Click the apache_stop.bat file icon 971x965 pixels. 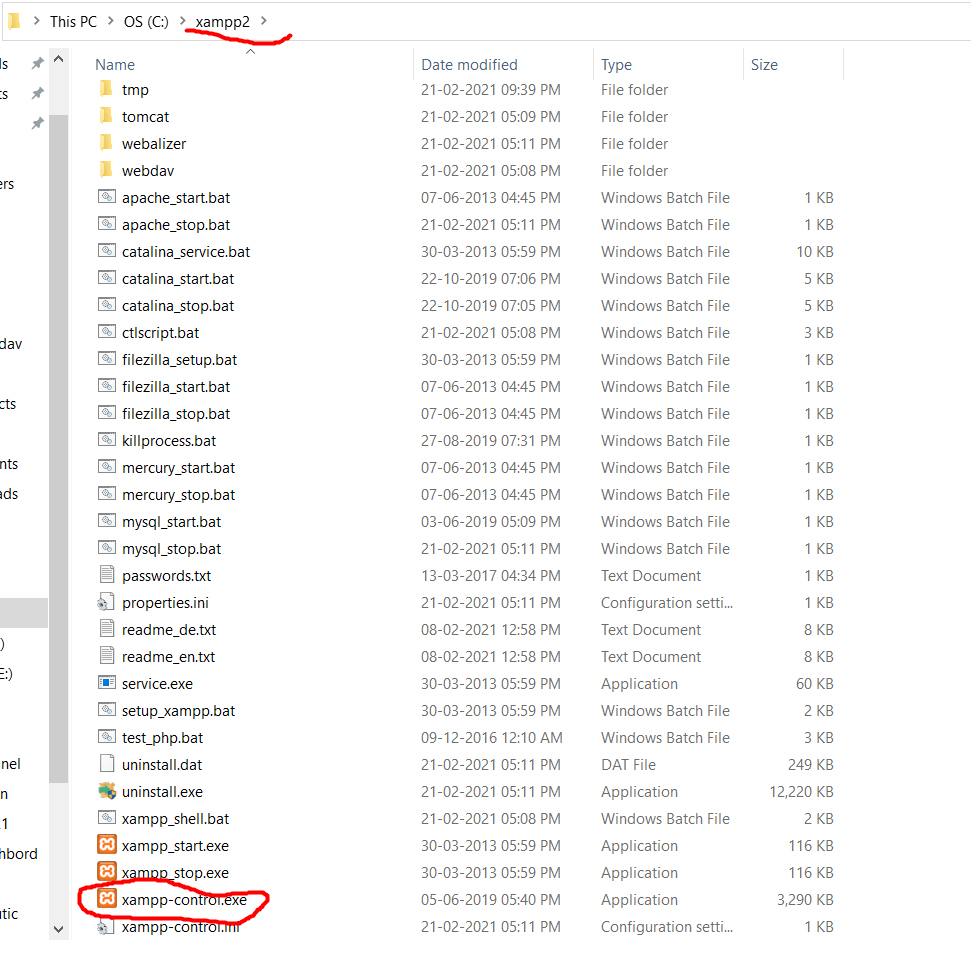tap(107, 224)
